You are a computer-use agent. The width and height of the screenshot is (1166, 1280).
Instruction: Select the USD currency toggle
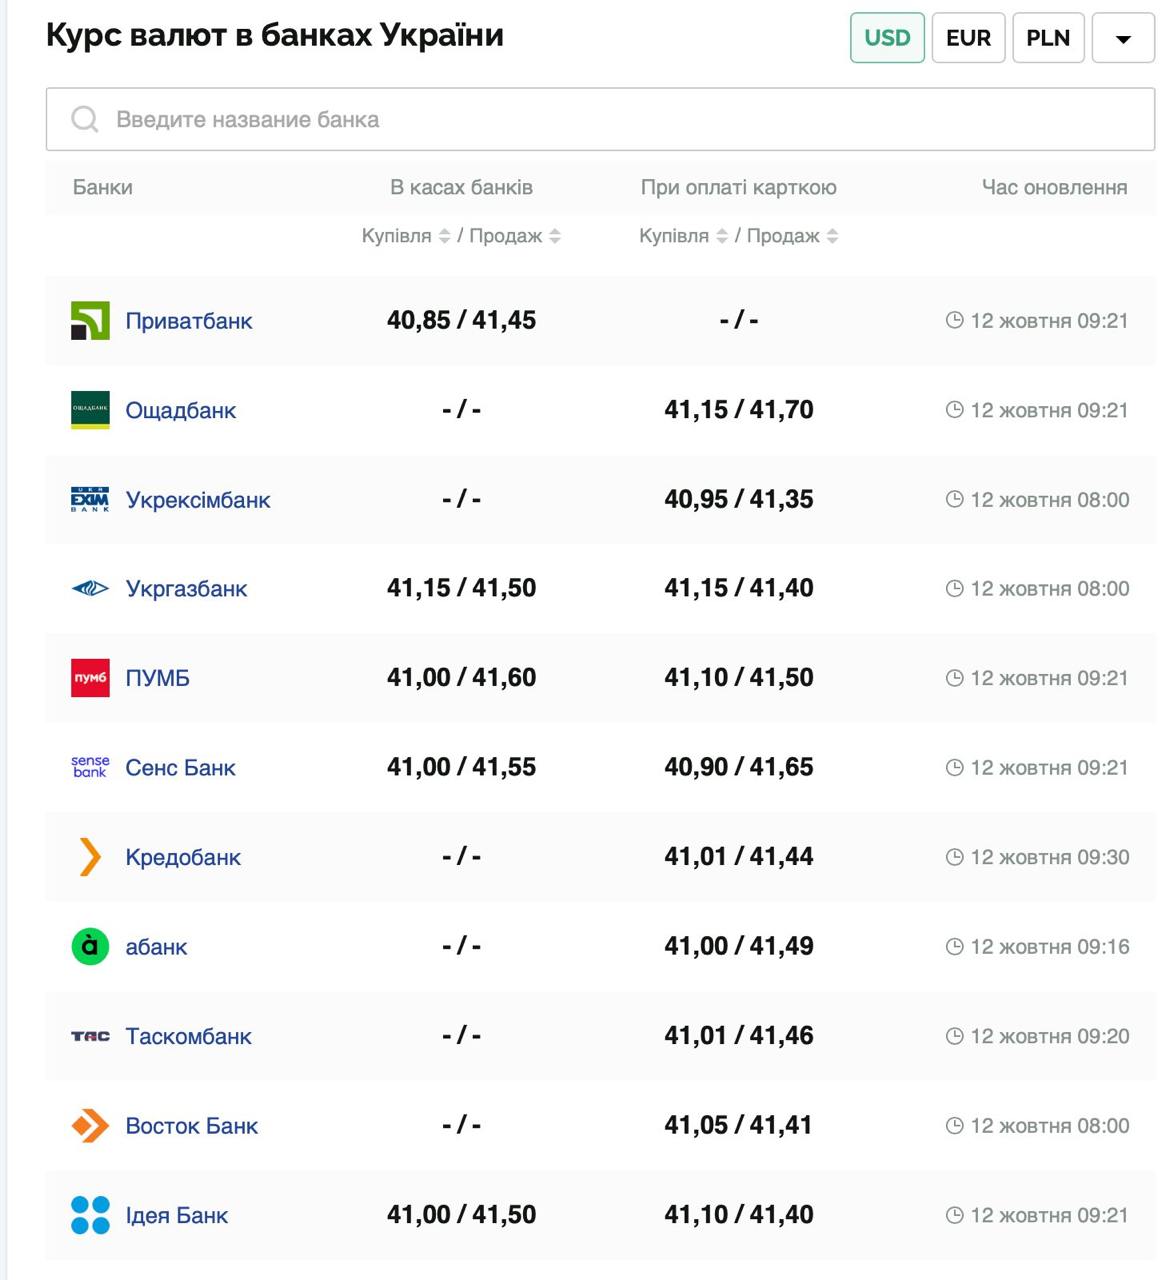887,38
